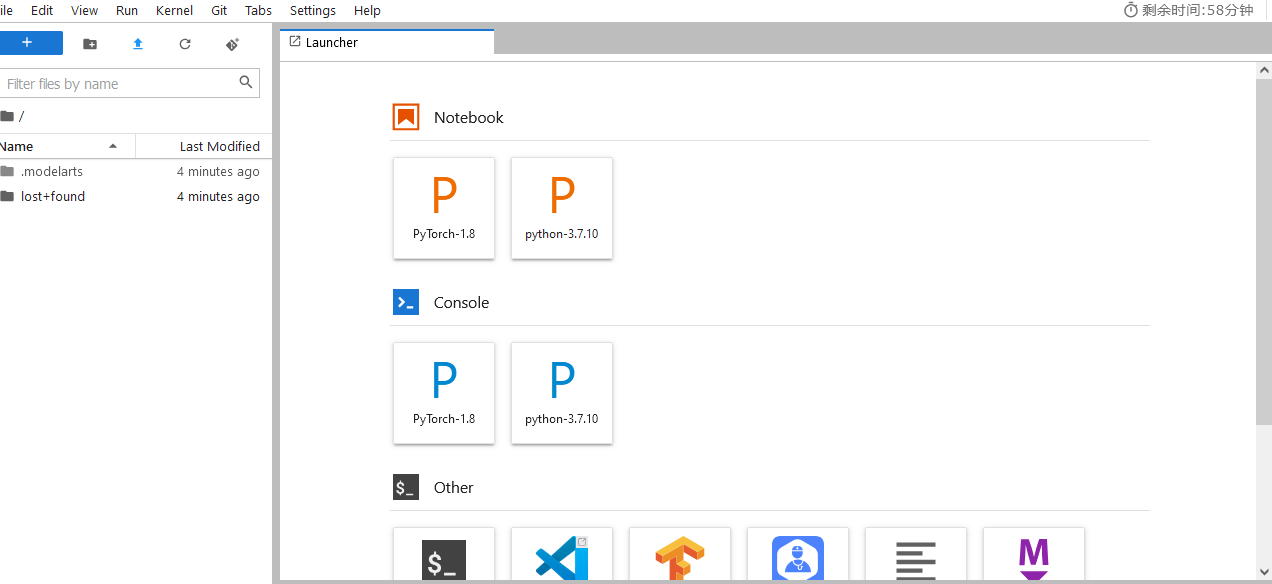Launch a python-3.7.10 notebook
This screenshot has height=584, width=1272.
[562, 208]
